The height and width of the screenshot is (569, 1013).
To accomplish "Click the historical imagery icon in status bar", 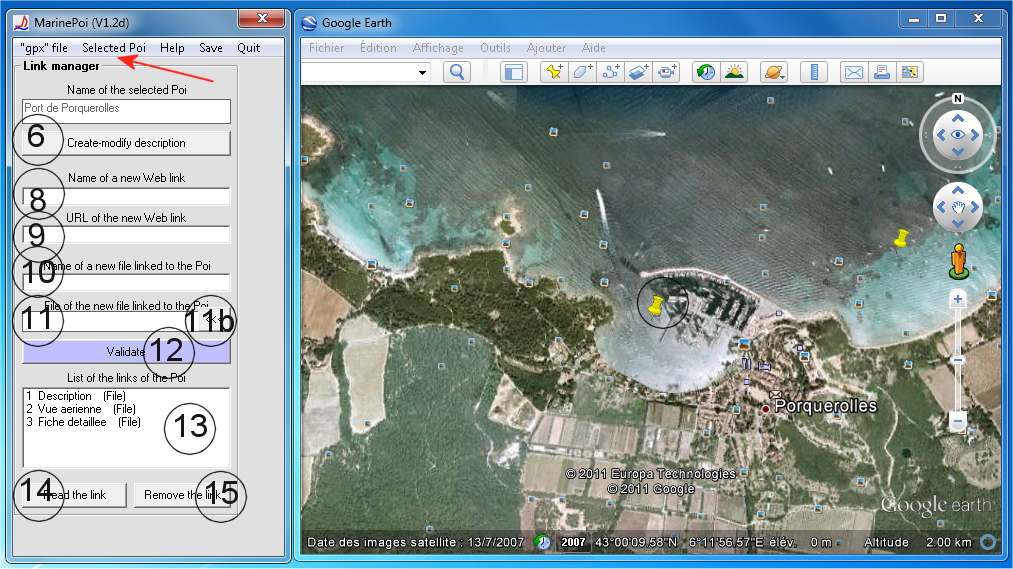I will coord(543,542).
